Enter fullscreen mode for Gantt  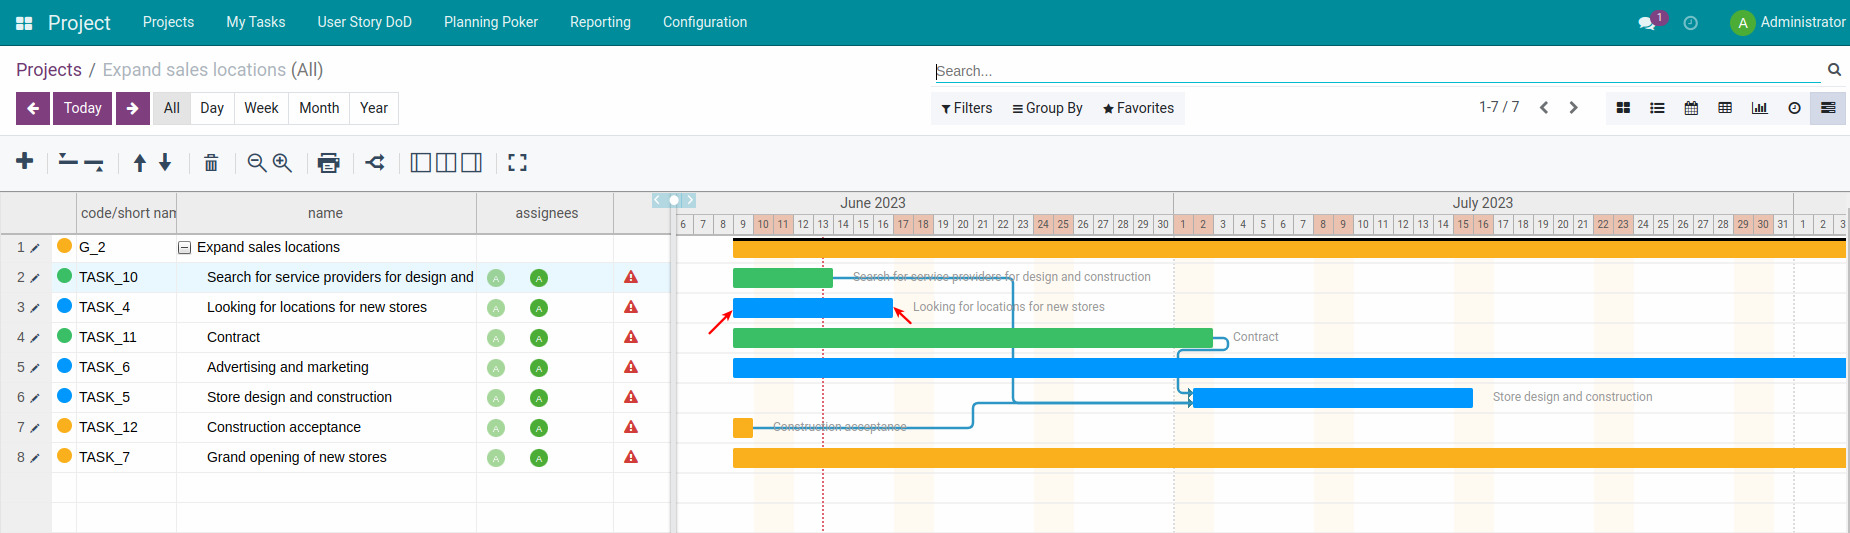[x=517, y=162]
